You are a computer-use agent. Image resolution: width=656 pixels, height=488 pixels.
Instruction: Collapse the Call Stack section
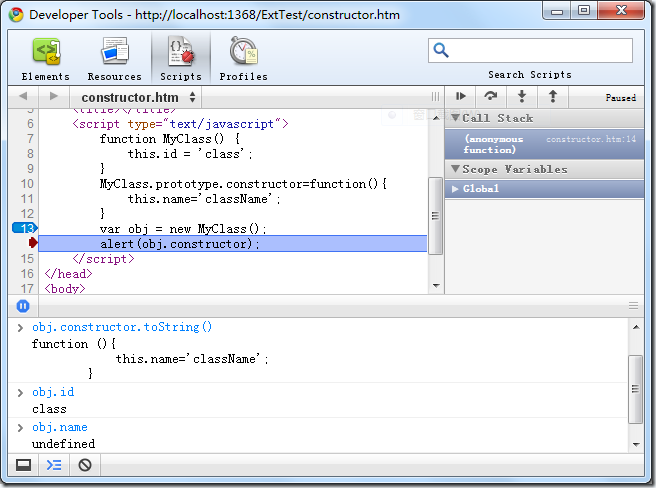pyautogui.click(x=456, y=118)
